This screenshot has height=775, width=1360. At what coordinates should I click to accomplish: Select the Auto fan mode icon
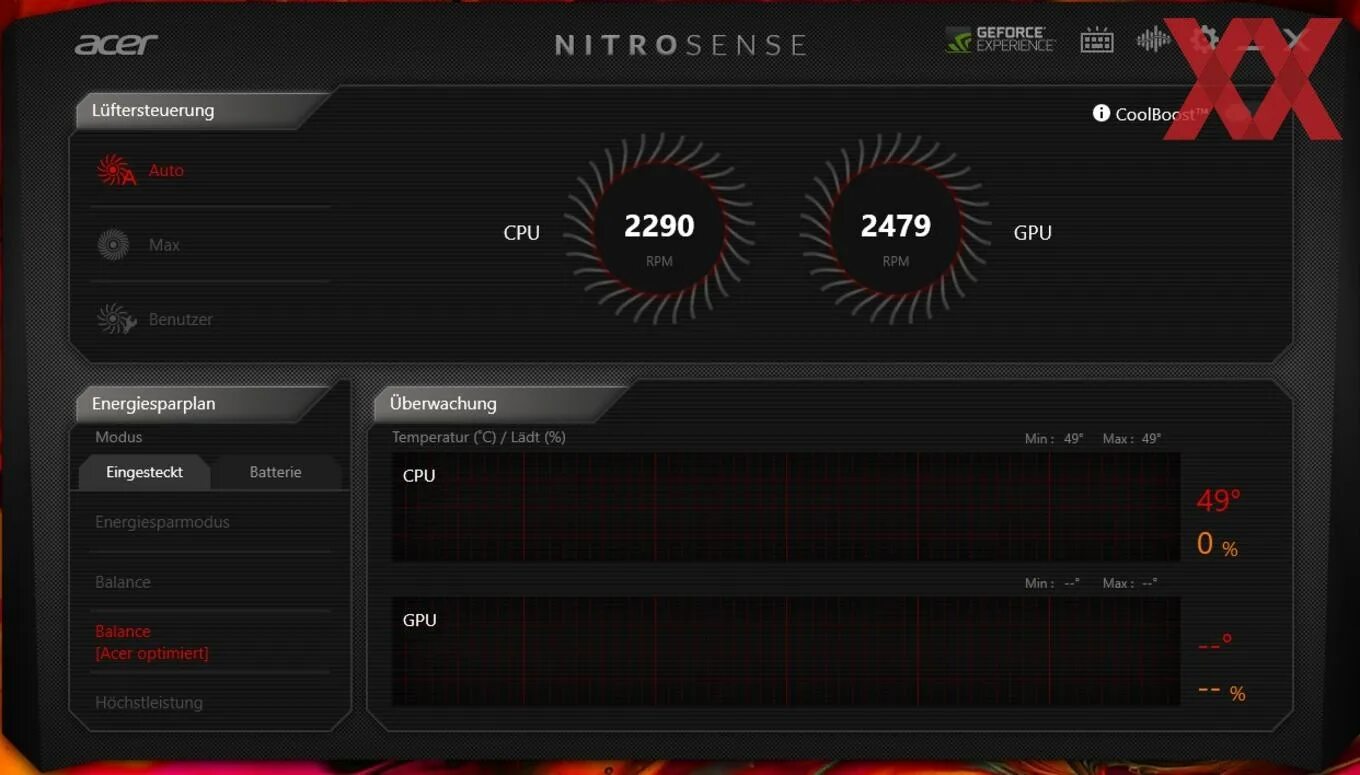[116, 170]
